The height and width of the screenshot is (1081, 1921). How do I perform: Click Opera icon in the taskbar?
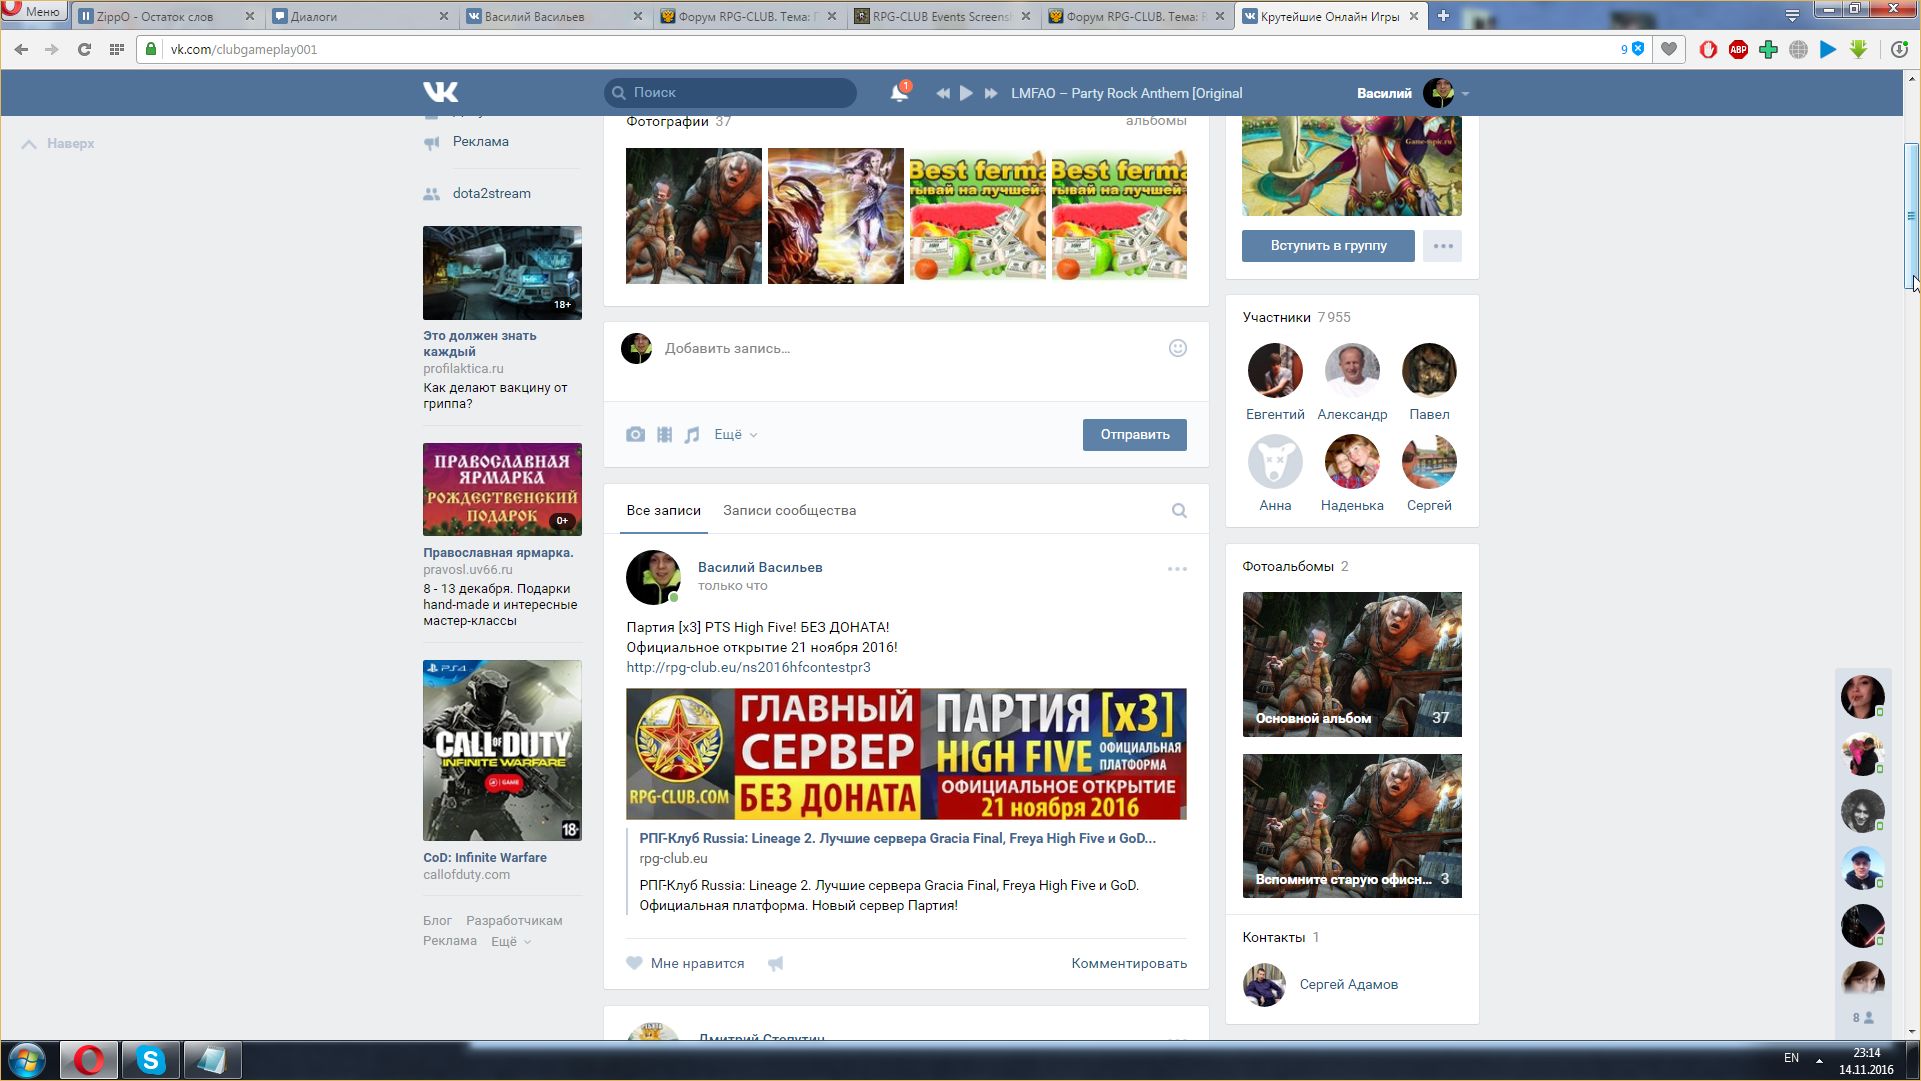point(89,1060)
